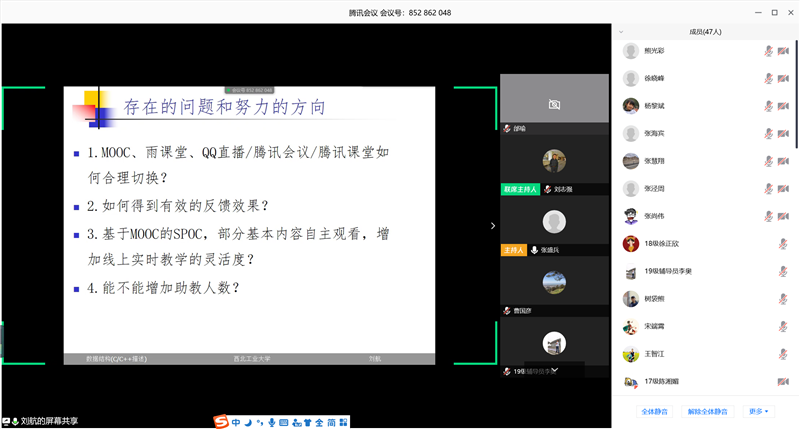The height and width of the screenshot is (429, 800).
Task: Click 张泾周's camera-off icon
Action: pos(783,189)
